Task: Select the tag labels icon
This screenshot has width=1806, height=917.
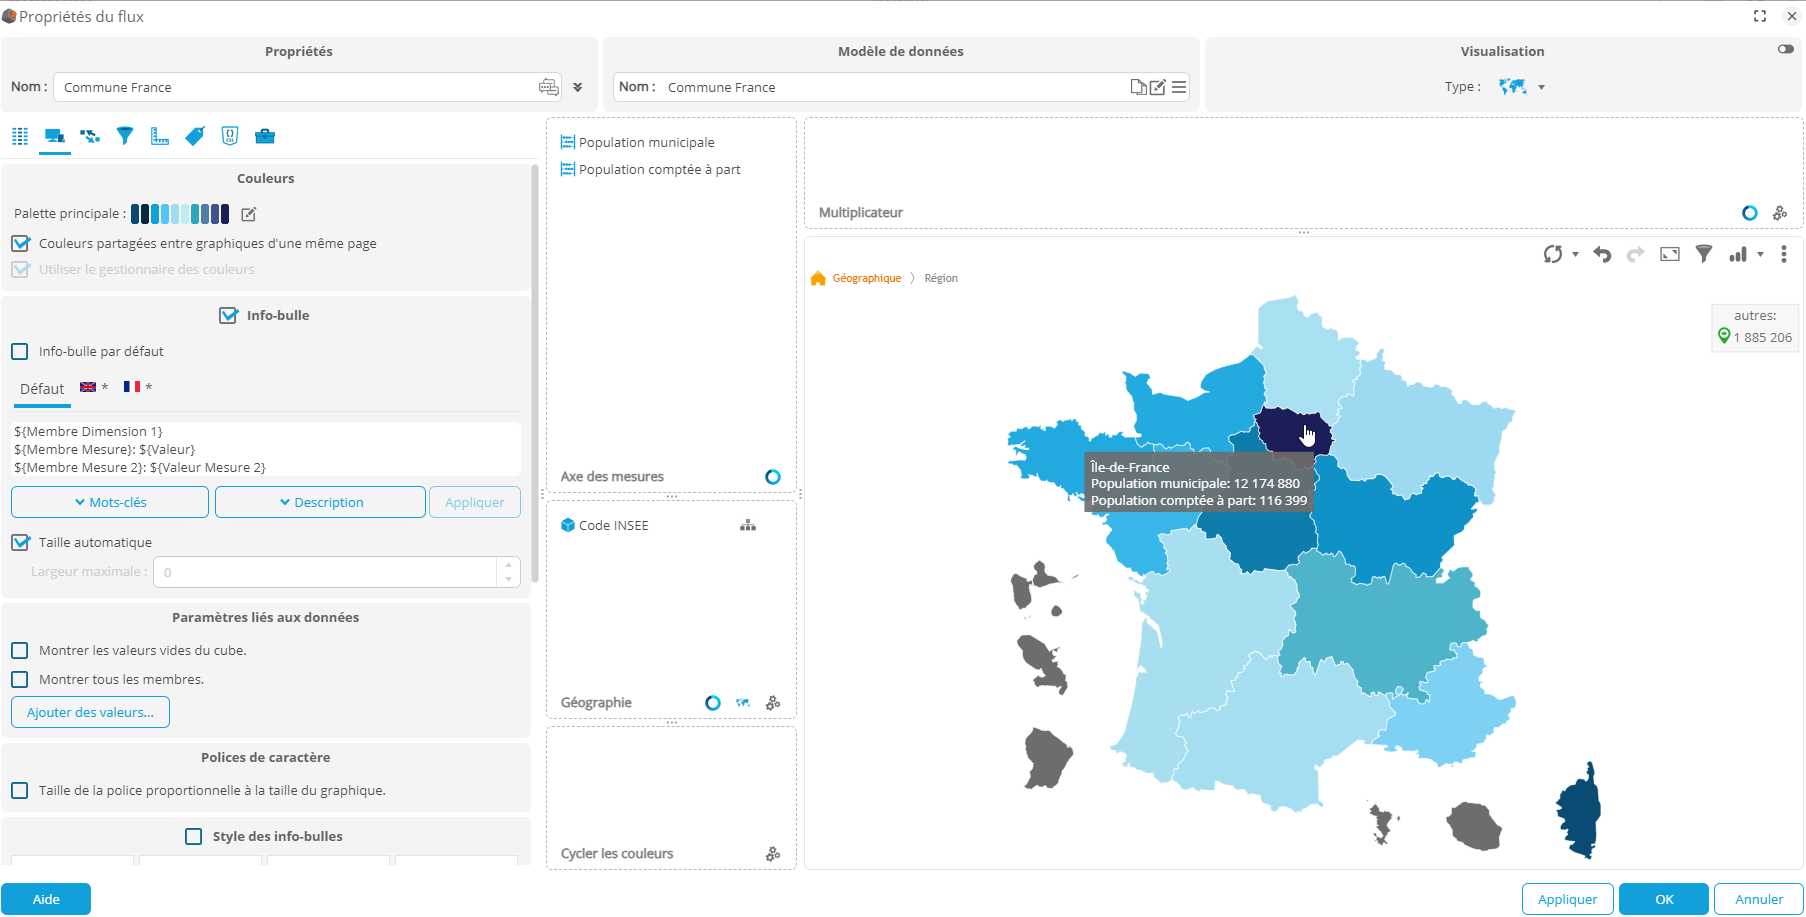Action: pyautogui.click(x=194, y=136)
